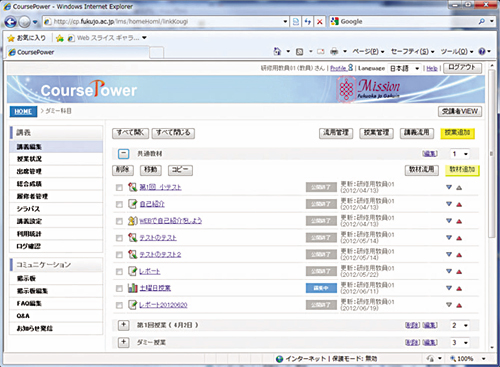The height and width of the screenshot is (367, 500).
Task: Open the address bar history dropdown
Action: click(285, 22)
